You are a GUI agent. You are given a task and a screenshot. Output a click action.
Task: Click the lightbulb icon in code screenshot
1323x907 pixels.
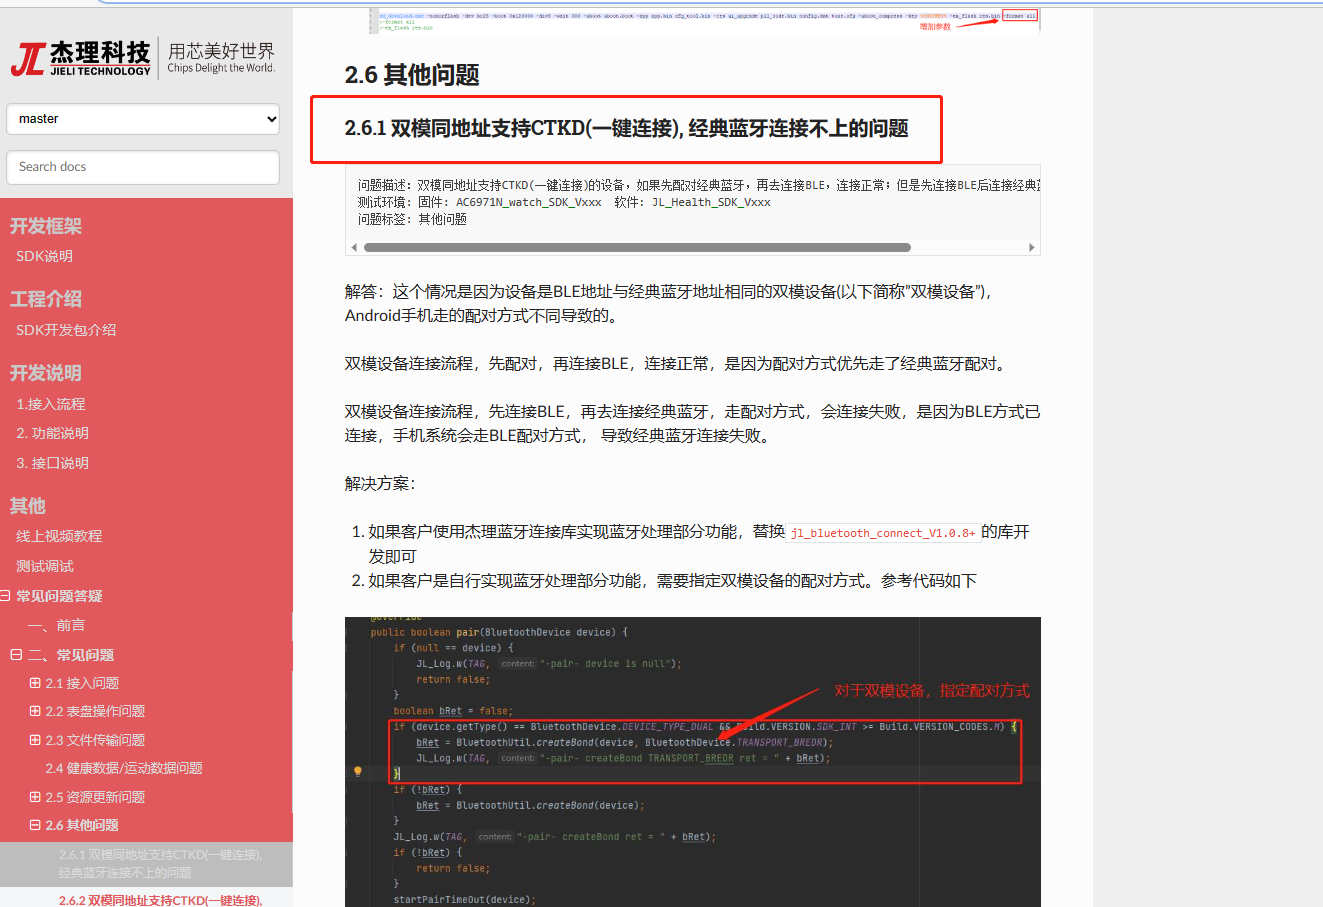pyautogui.click(x=357, y=771)
